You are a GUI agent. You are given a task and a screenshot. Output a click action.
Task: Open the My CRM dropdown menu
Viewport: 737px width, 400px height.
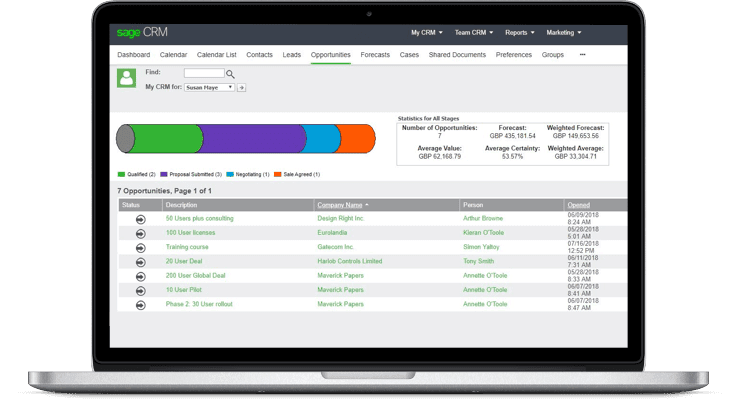click(428, 32)
